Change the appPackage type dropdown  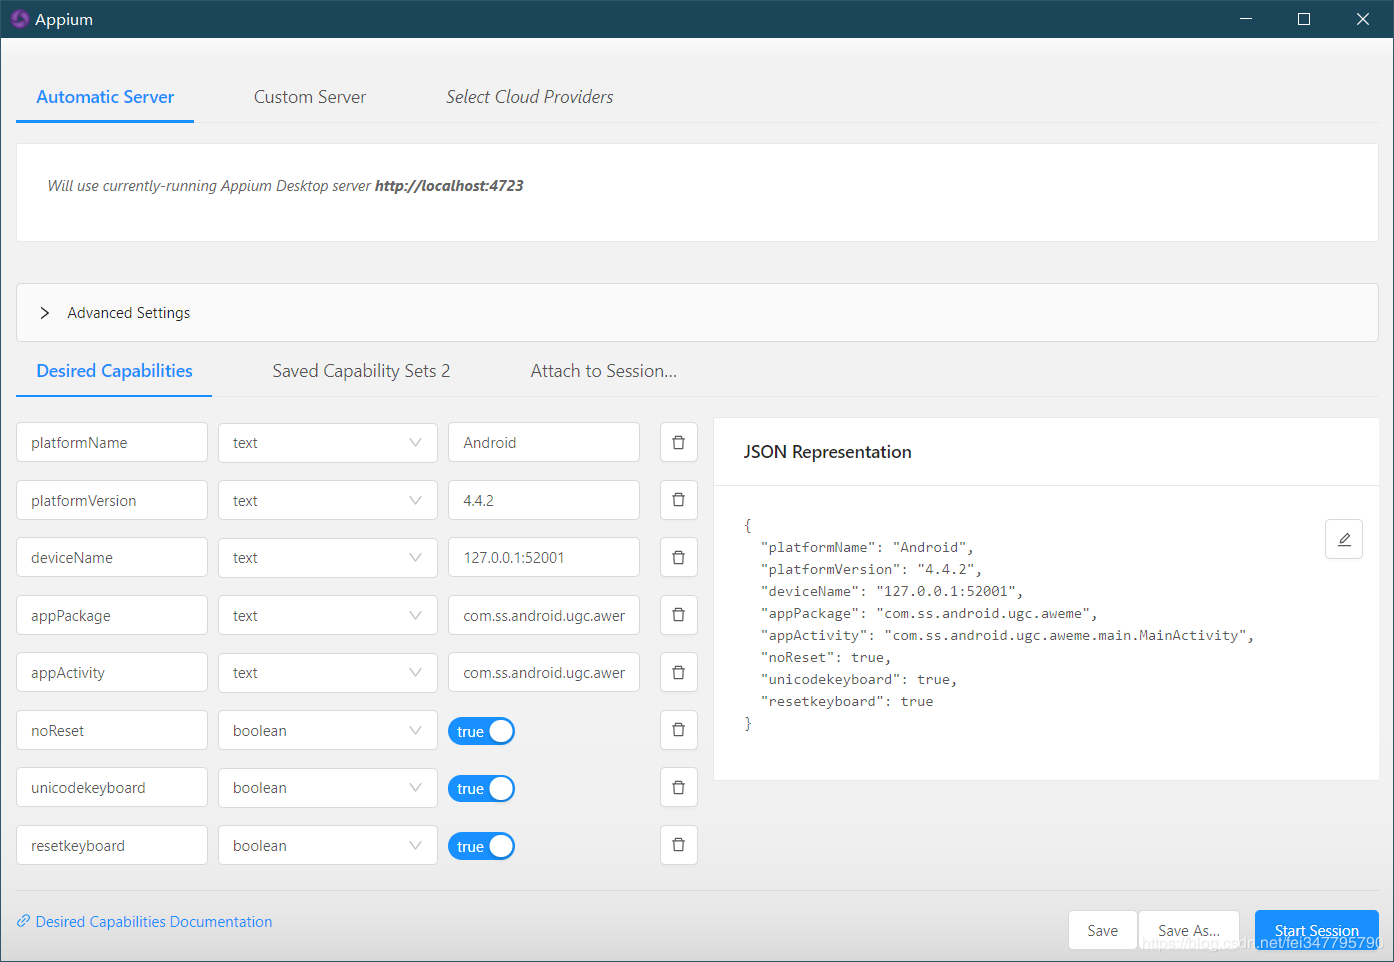click(328, 615)
